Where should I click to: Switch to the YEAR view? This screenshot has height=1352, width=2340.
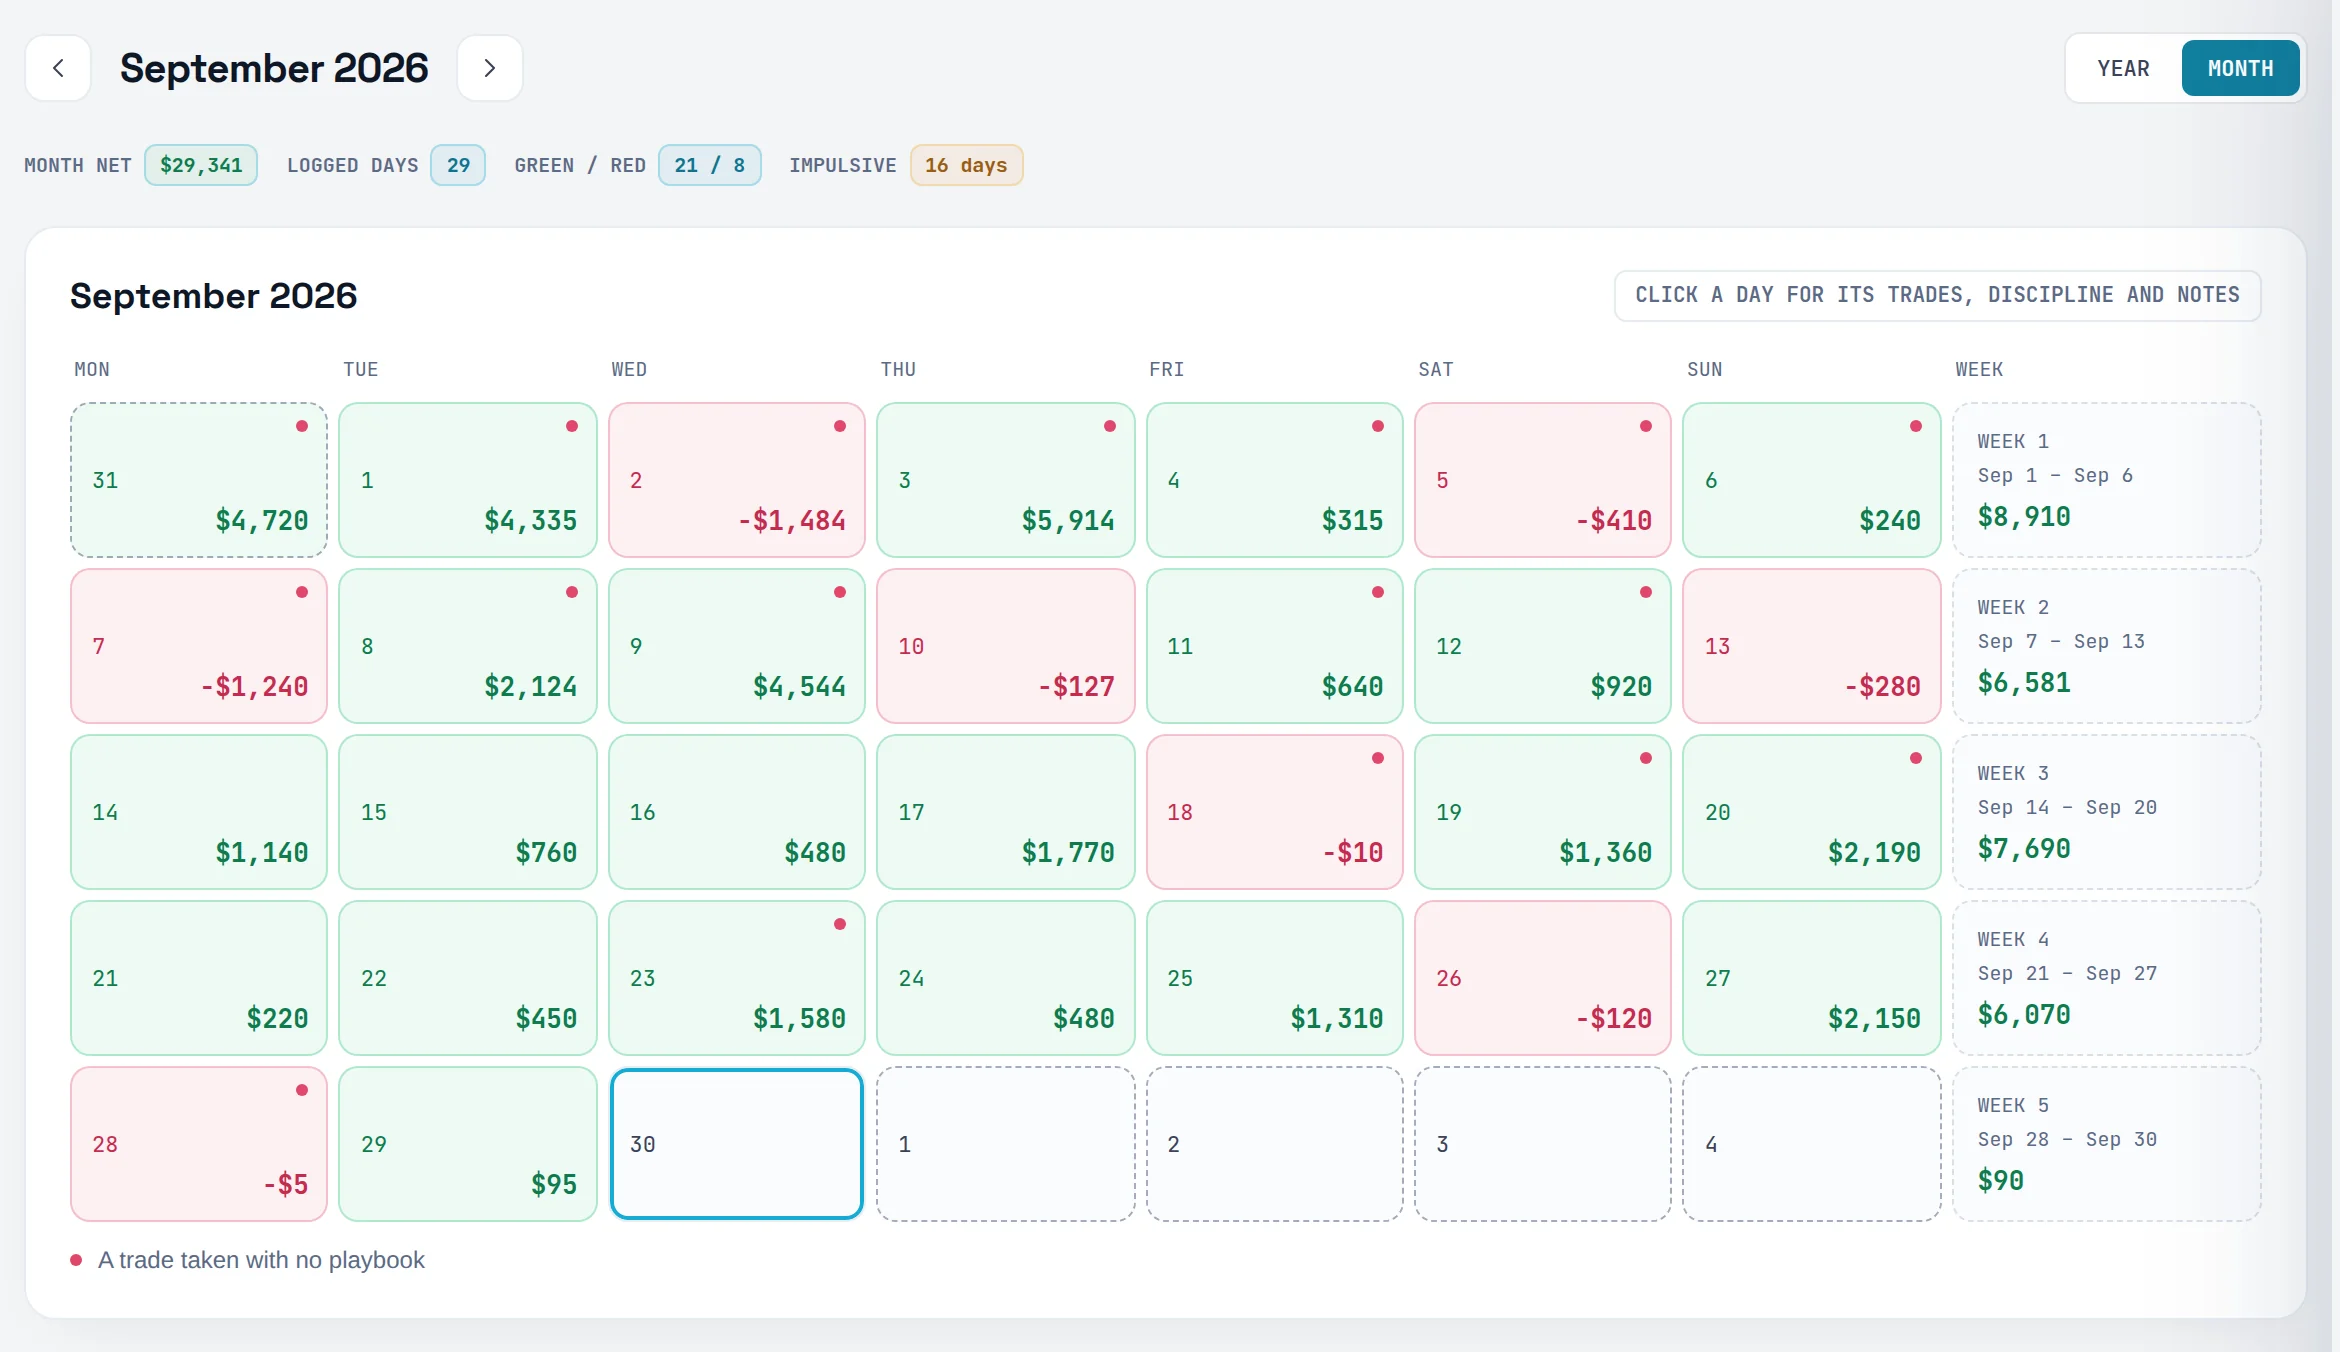(2123, 68)
